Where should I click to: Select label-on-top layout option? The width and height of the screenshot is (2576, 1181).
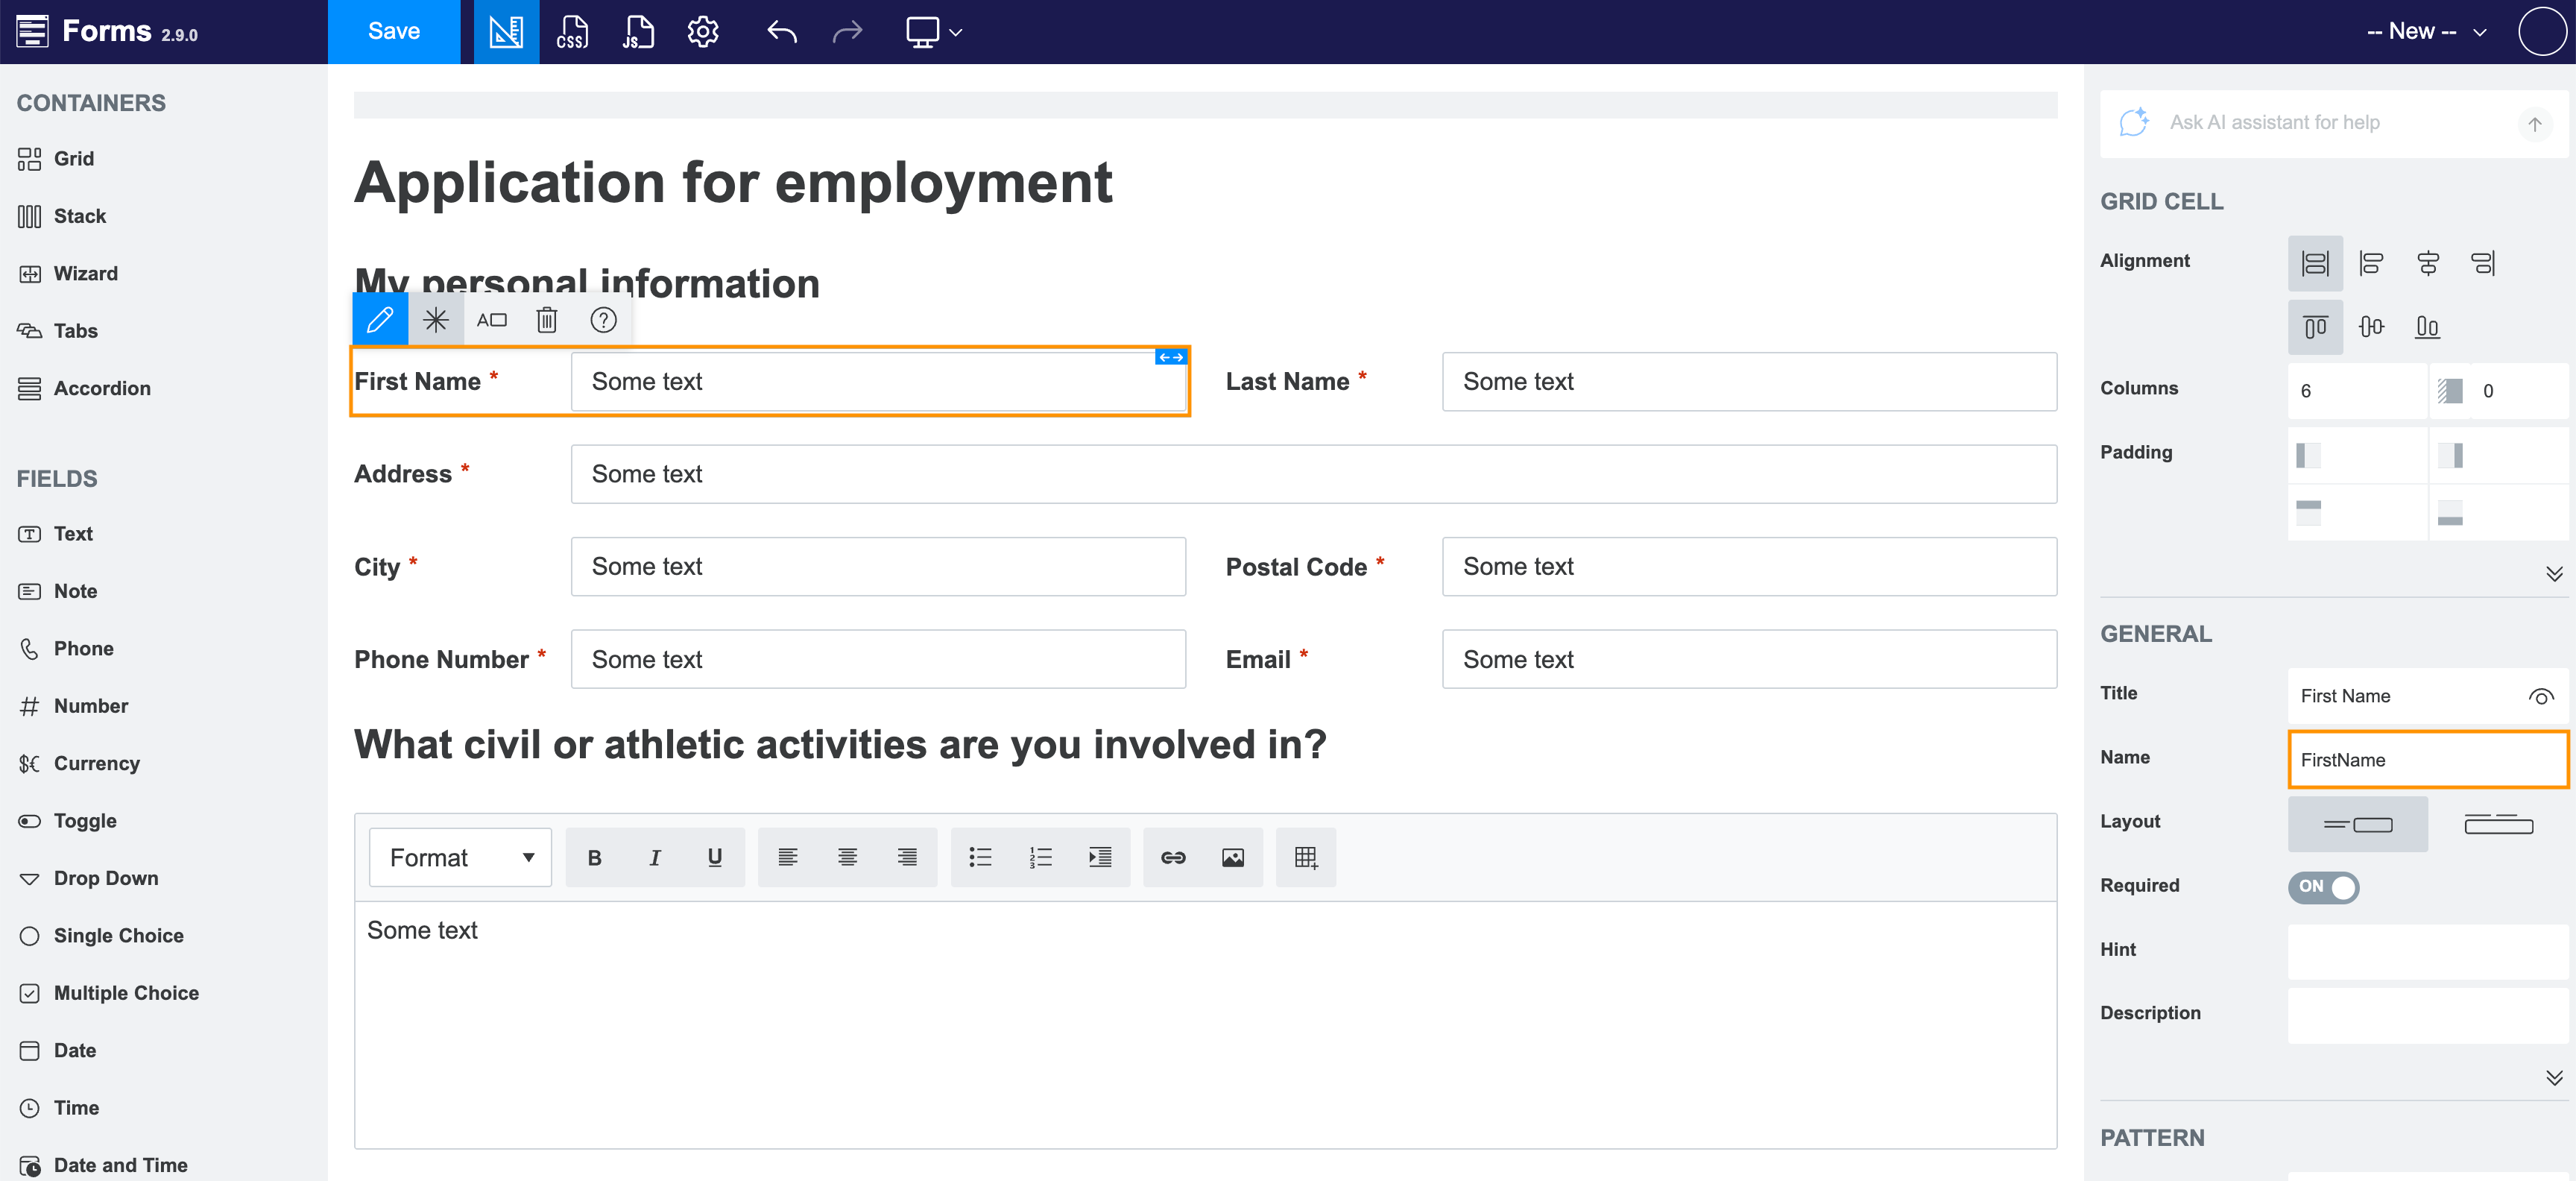pyautogui.click(x=2498, y=824)
